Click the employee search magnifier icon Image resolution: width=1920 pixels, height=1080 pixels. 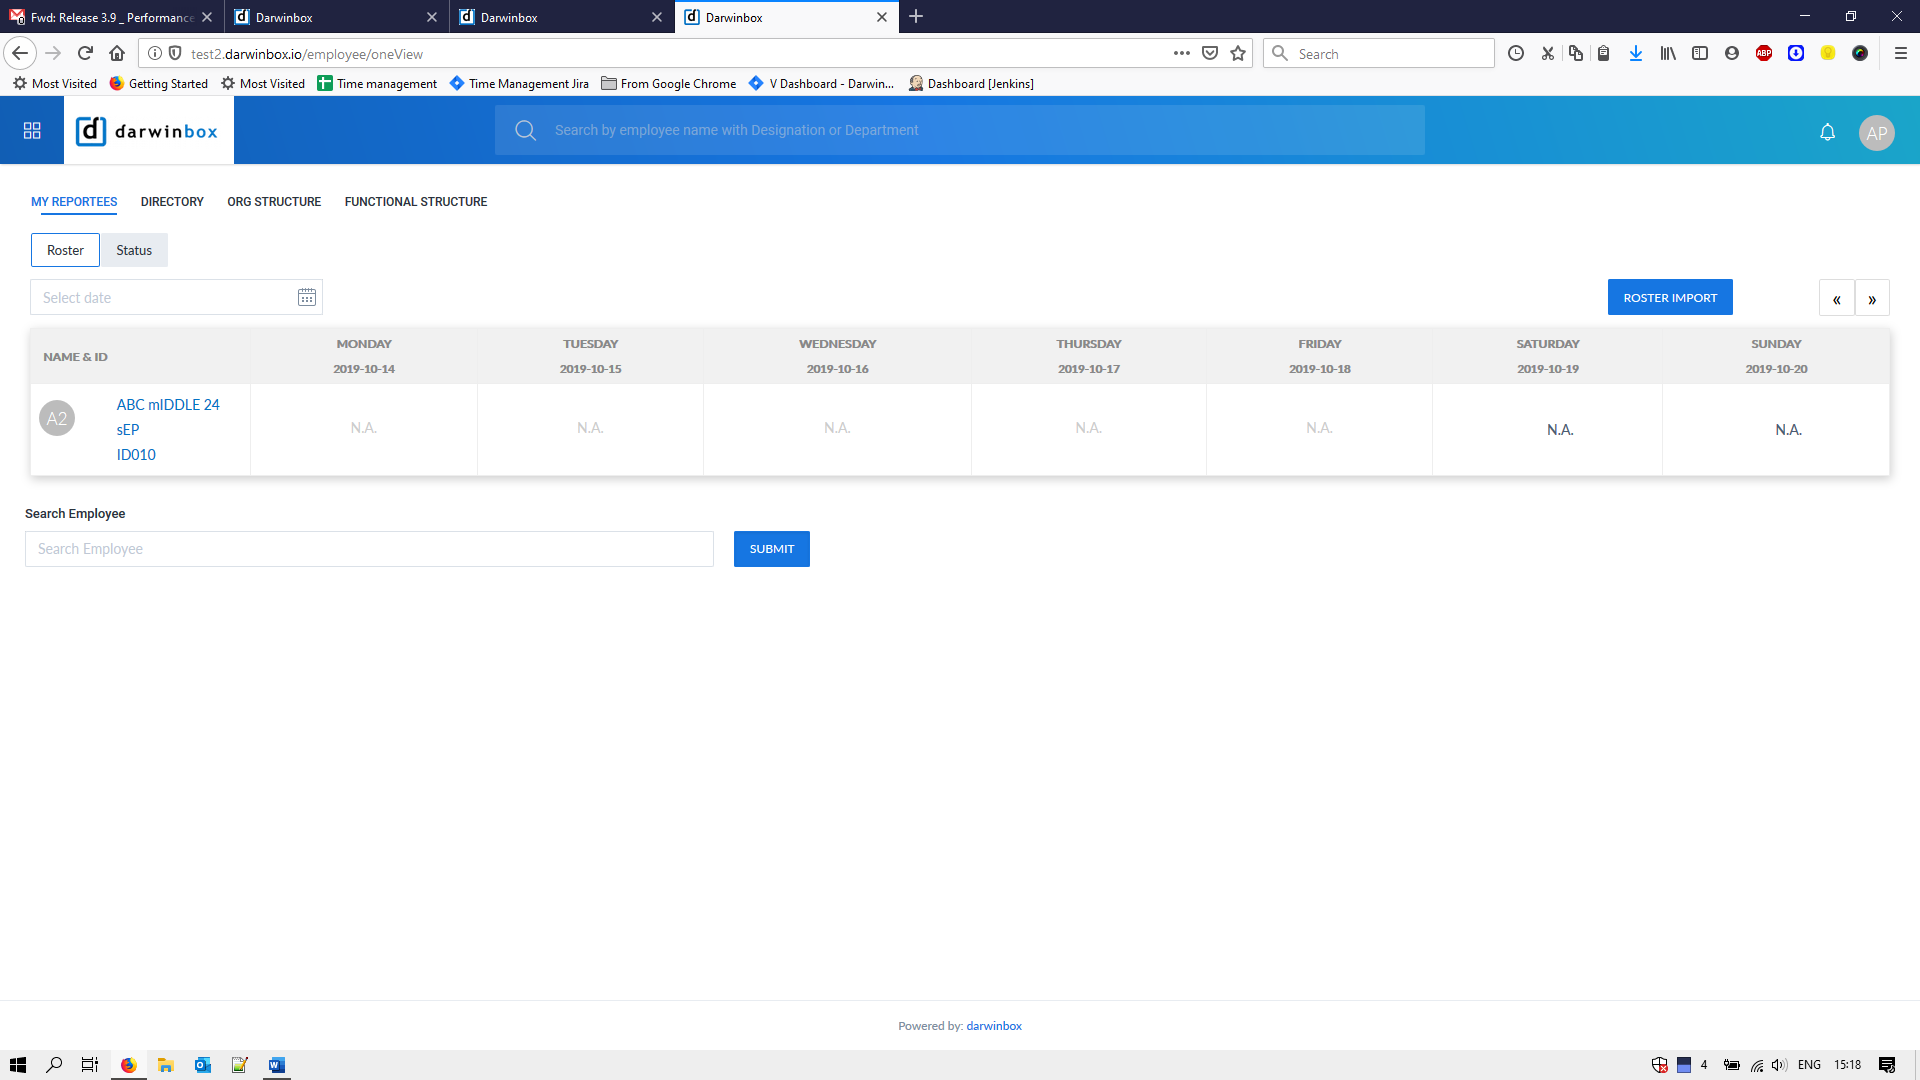525,131
